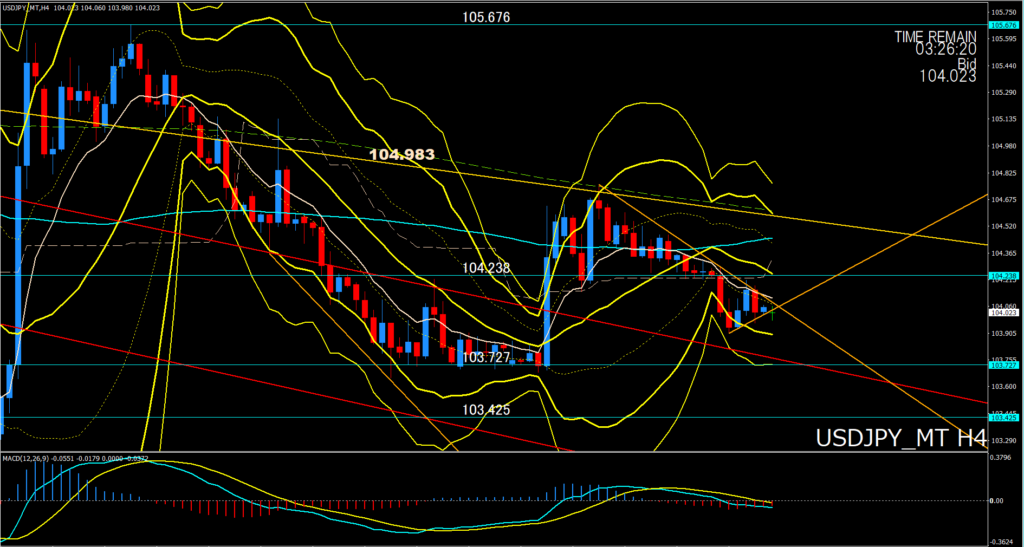
Task: Click the cyan 104.238 tag on price axis
Action: [1002, 276]
